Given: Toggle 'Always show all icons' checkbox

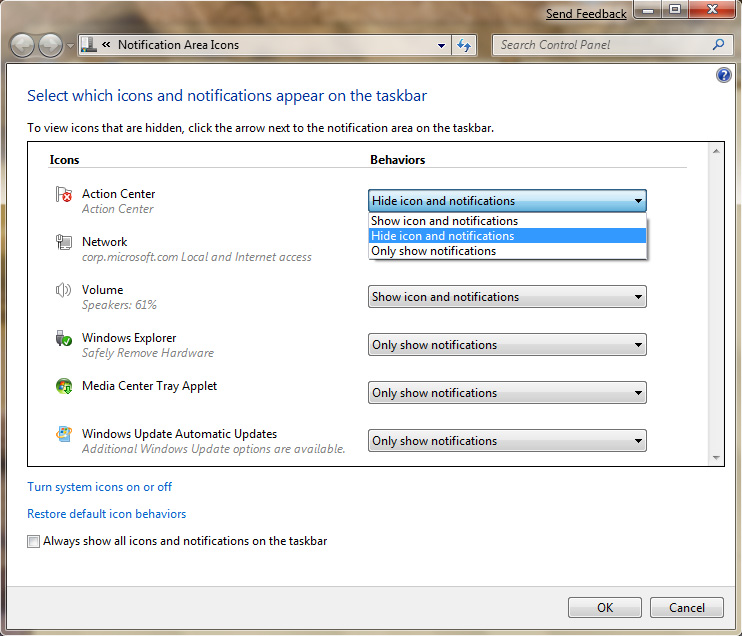Looking at the screenshot, I should (33, 541).
